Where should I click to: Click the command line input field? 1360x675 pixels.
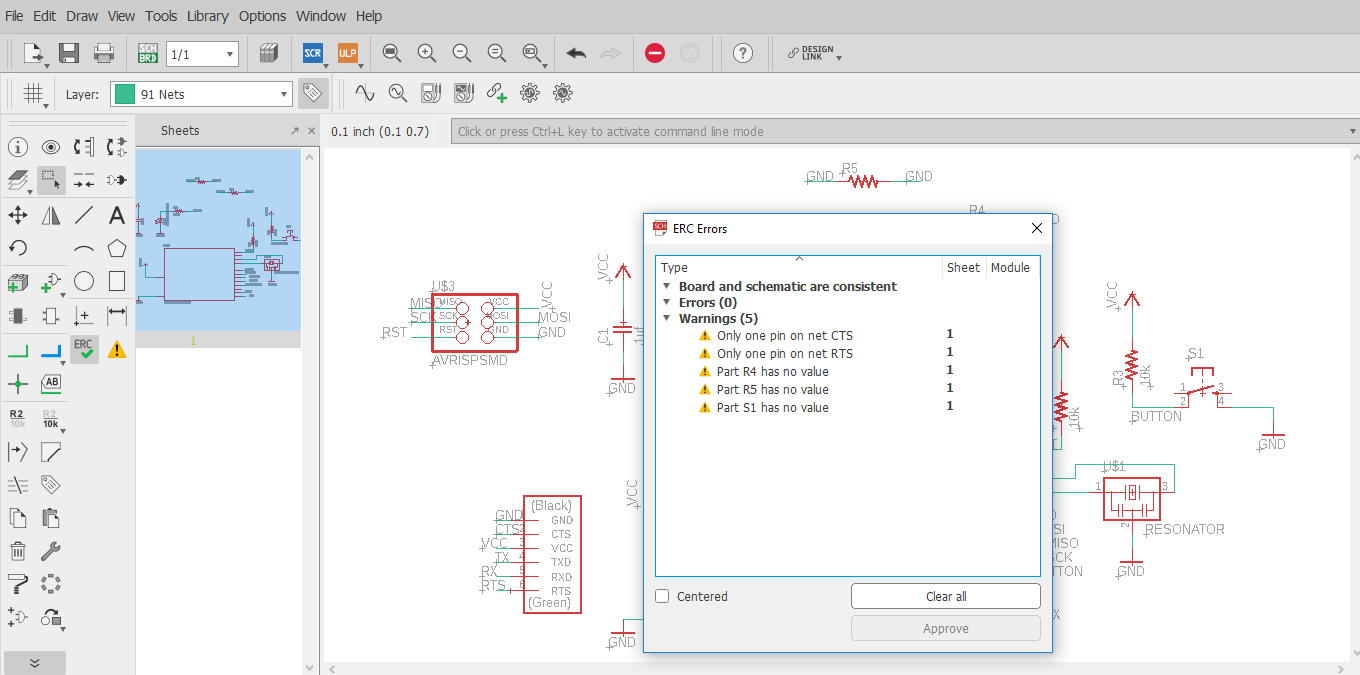904,131
